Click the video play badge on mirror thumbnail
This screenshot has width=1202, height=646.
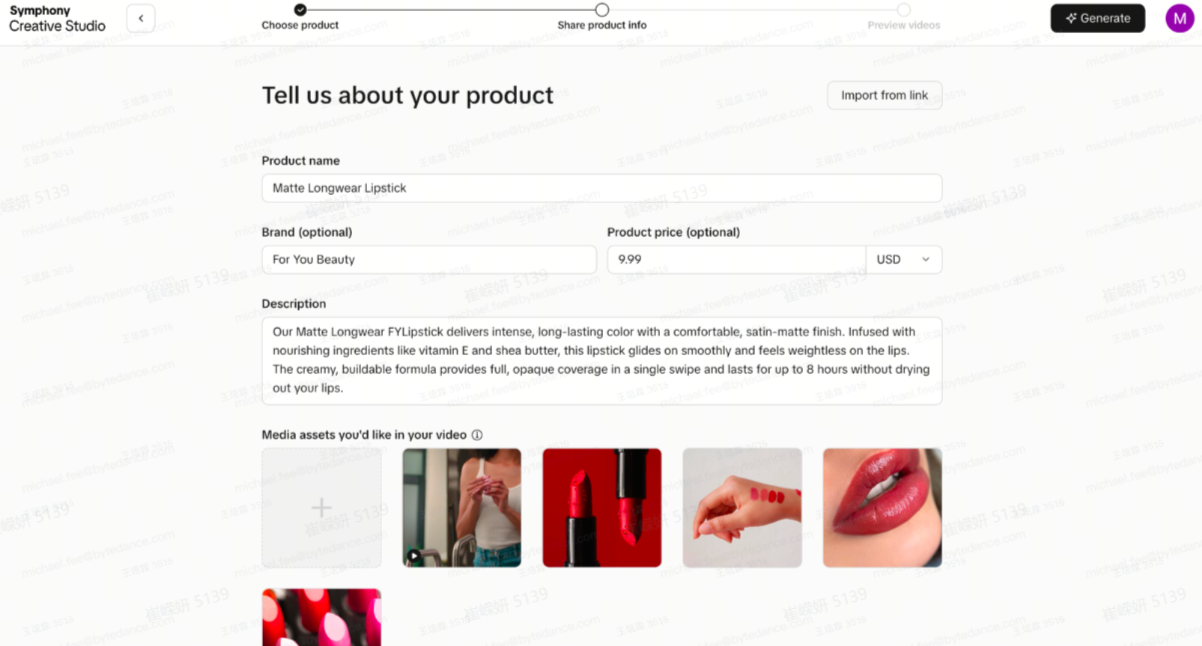(413, 556)
